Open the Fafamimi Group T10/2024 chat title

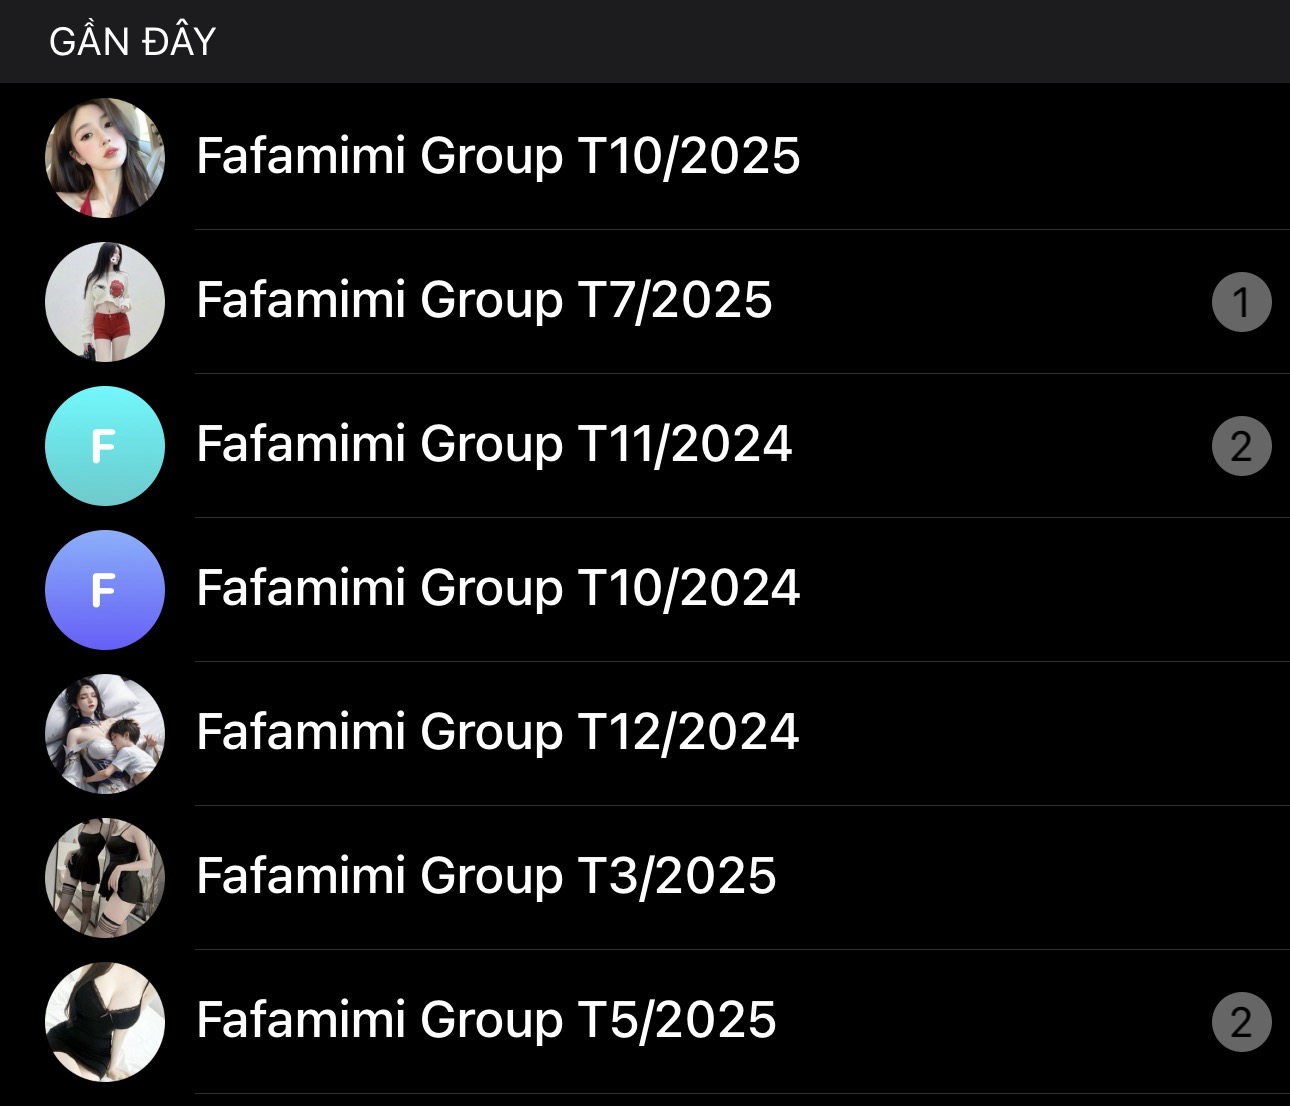click(x=498, y=588)
